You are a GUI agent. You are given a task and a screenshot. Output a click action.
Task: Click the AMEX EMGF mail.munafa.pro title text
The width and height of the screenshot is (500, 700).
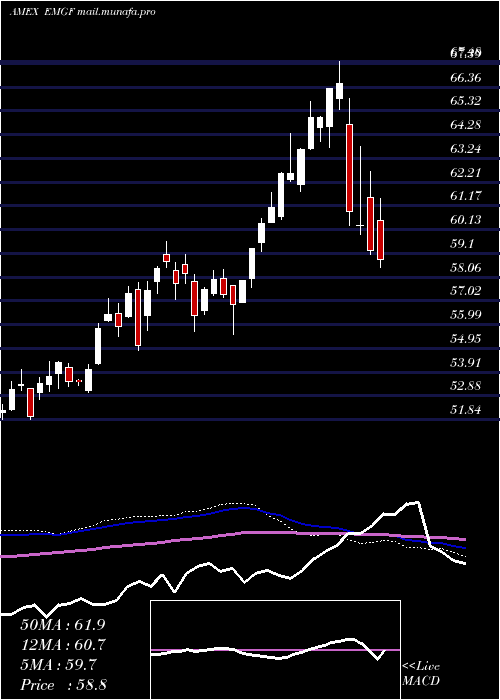pos(83,12)
